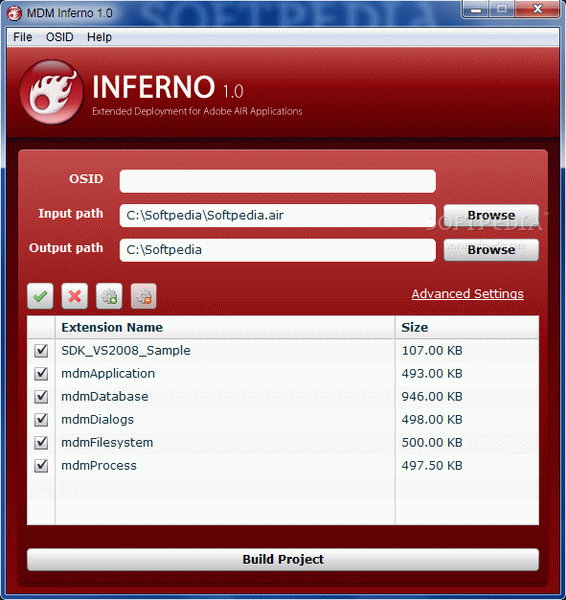Screen dimensions: 566x600
Task: Click the add extension gear icon
Action: coord(109,296)
